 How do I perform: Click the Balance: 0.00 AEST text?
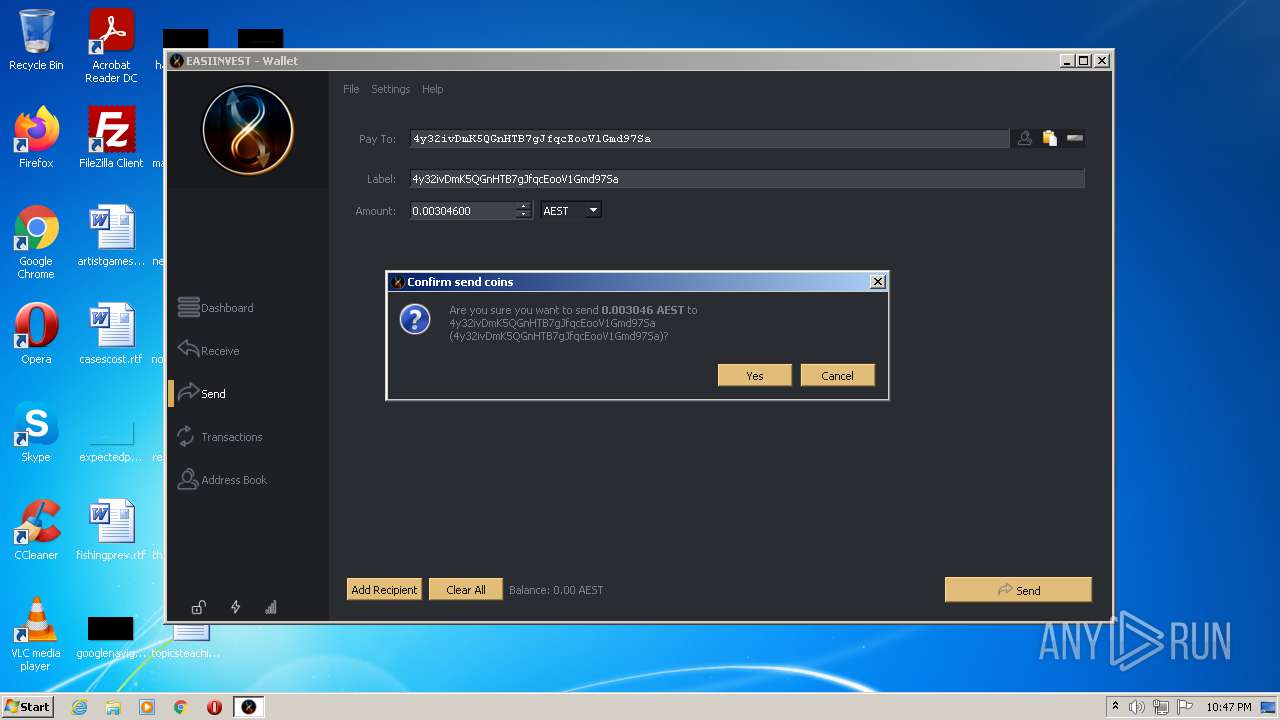[x=556, y=590]
